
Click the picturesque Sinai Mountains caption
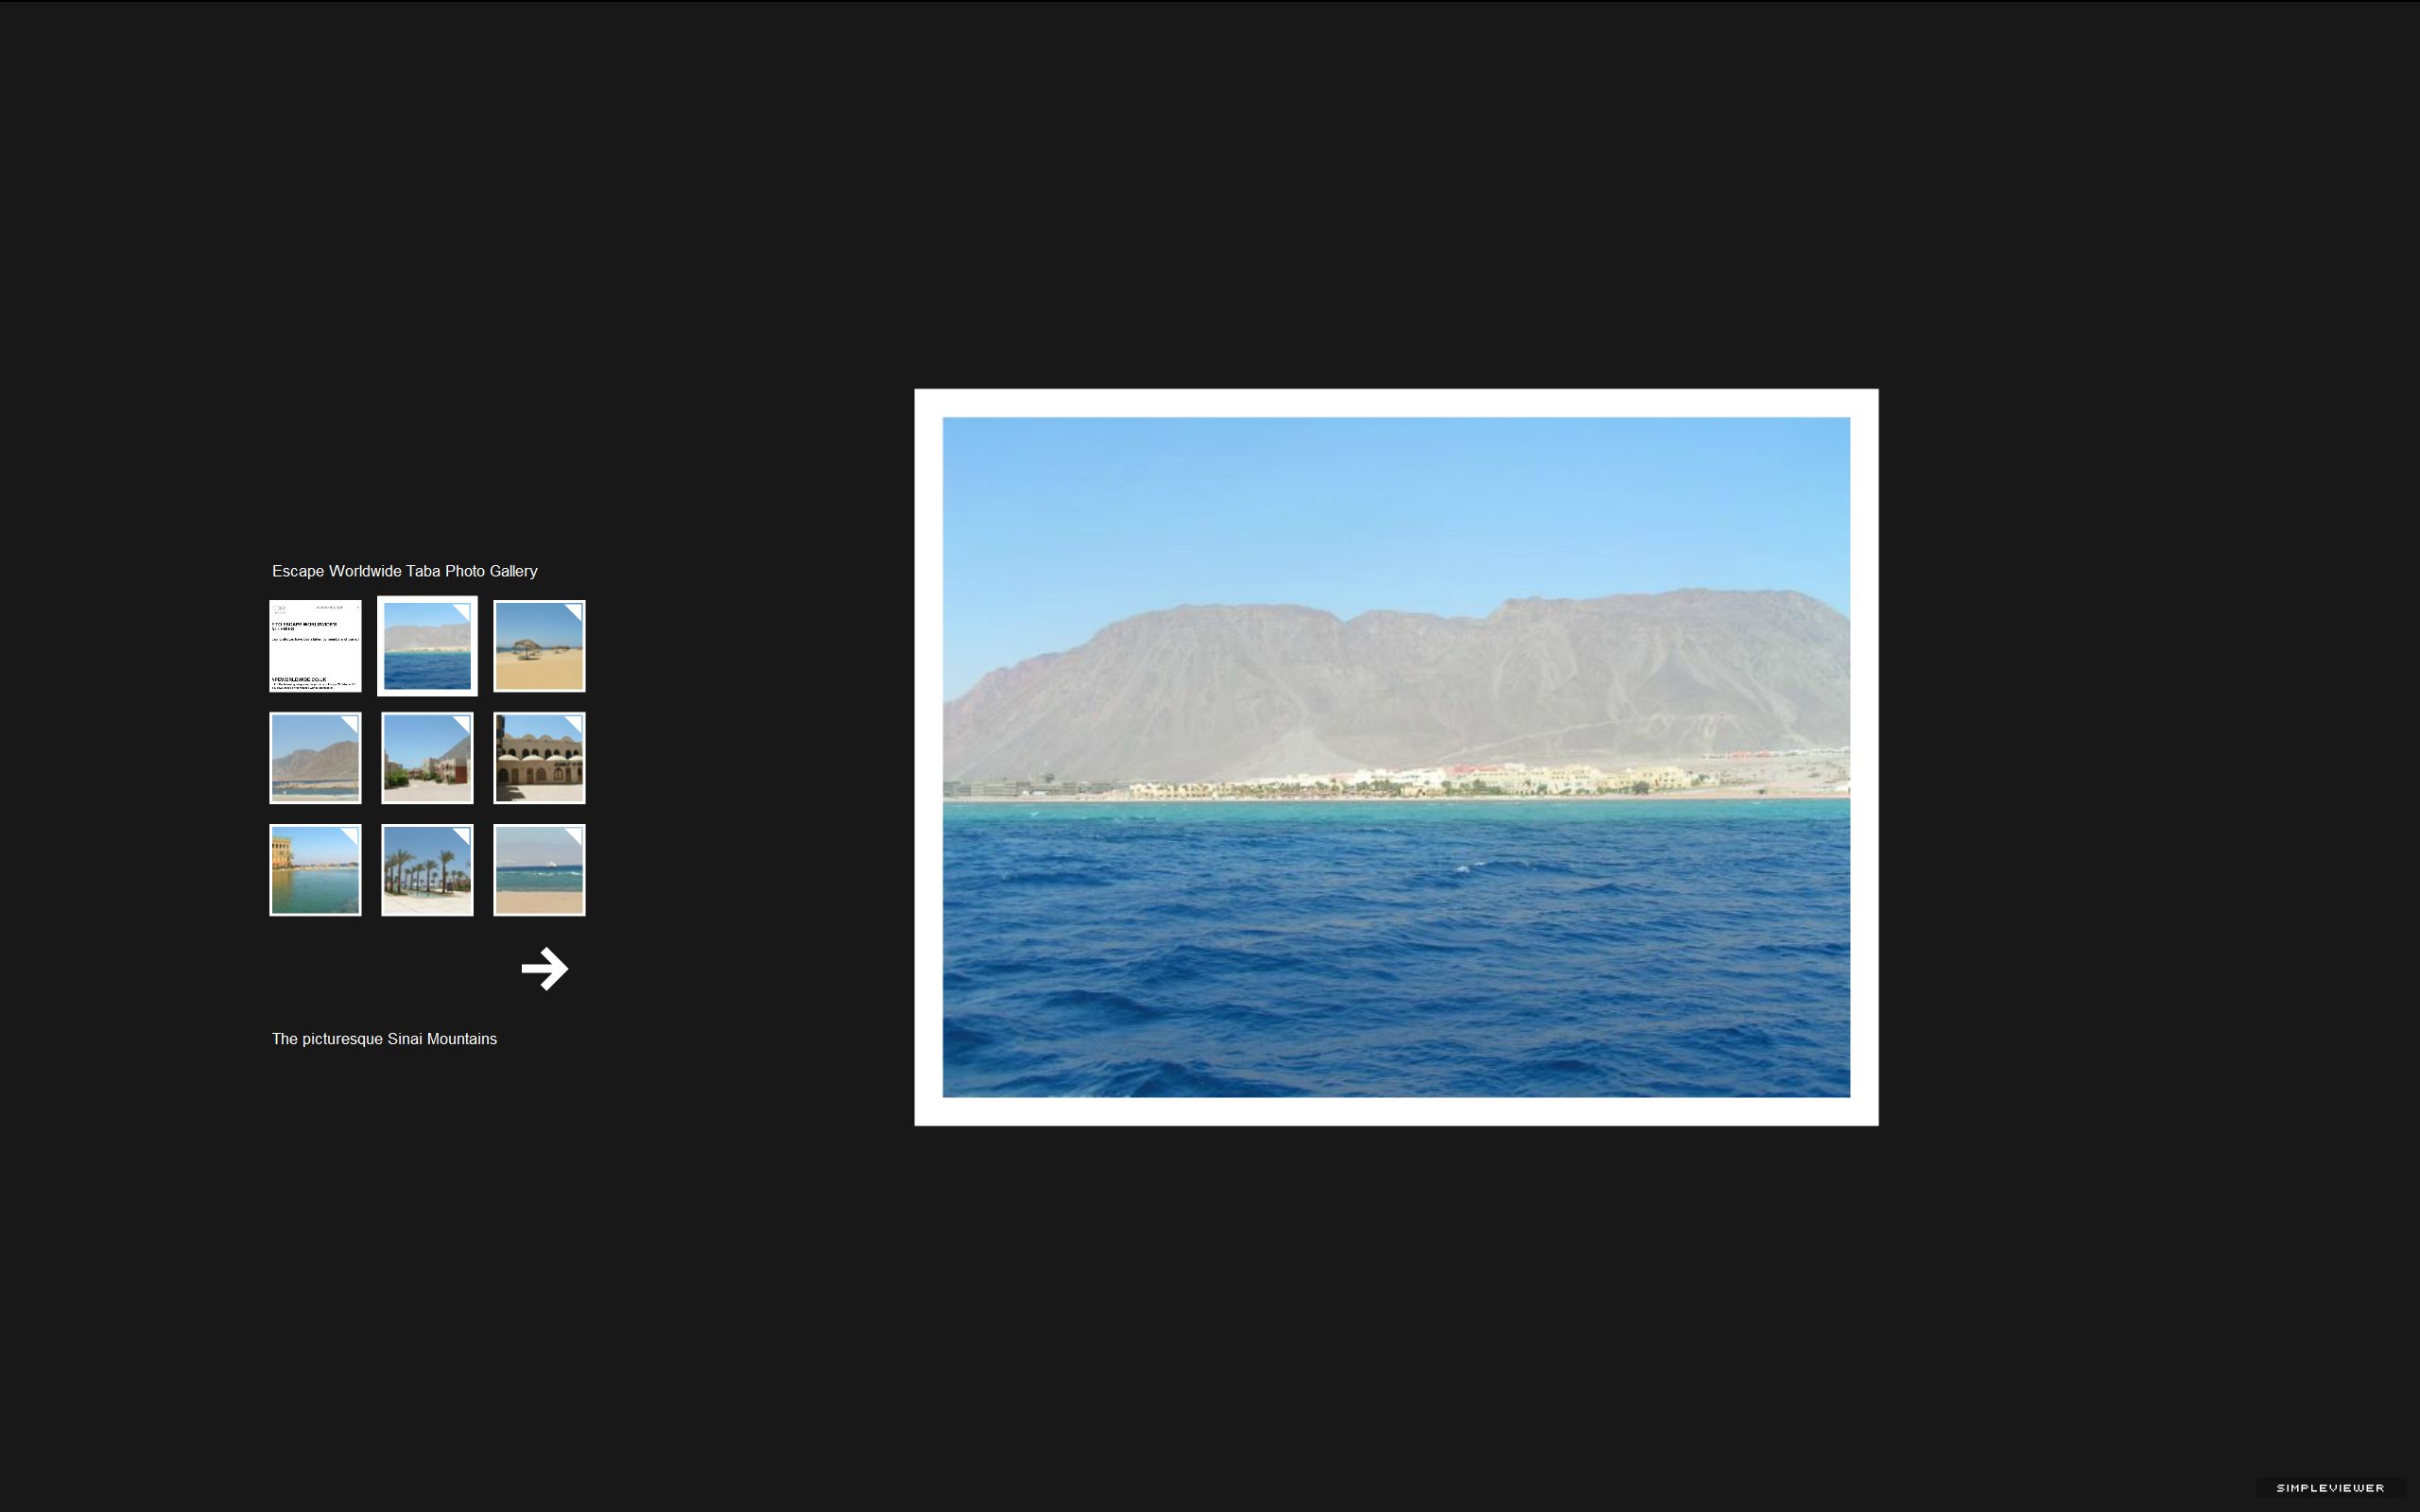coord(384,1039)
